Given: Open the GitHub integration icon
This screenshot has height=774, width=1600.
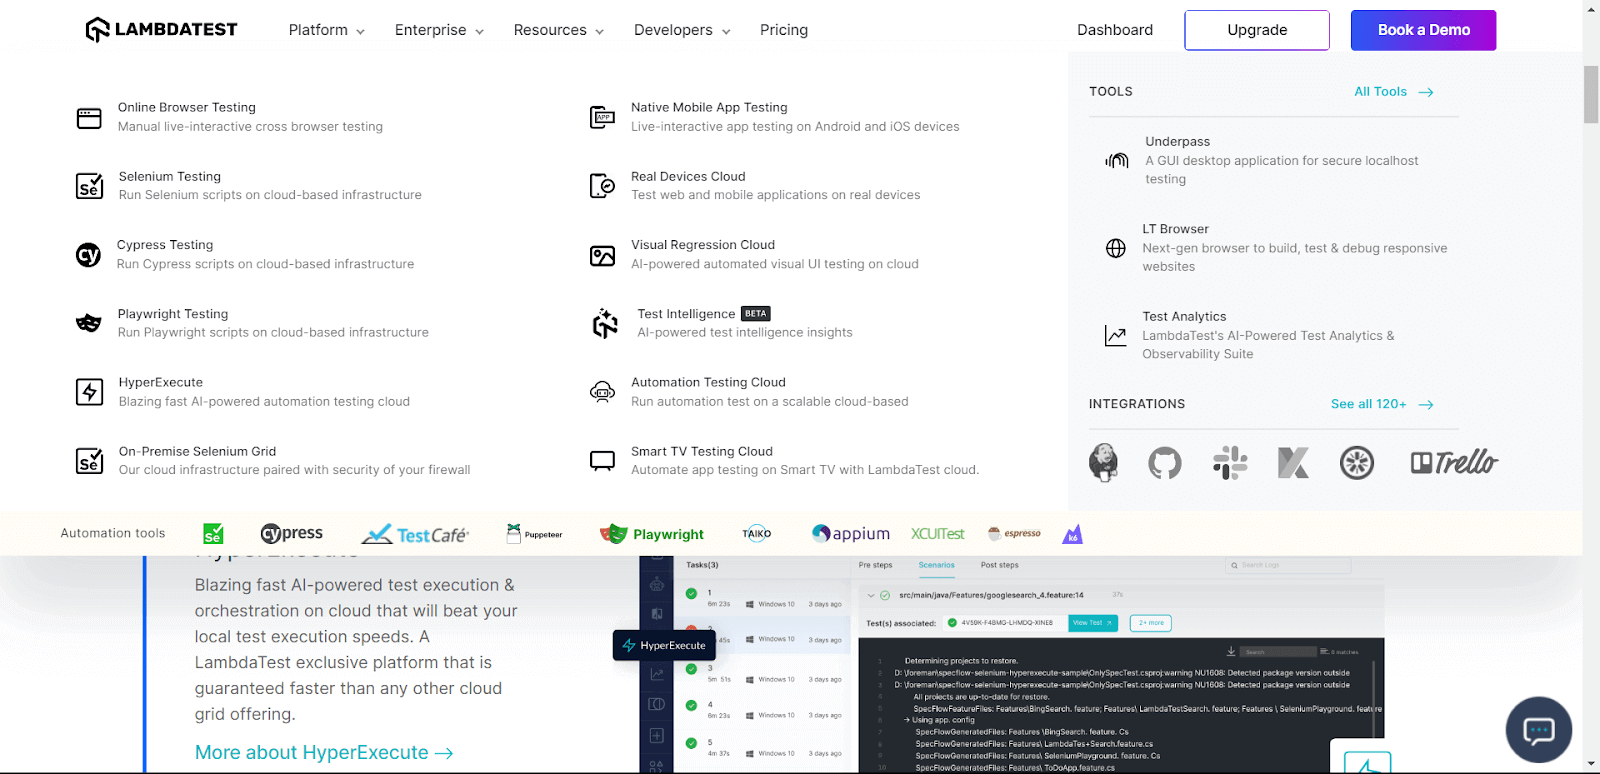Looking at the screenshot, I should point(1165,463).
